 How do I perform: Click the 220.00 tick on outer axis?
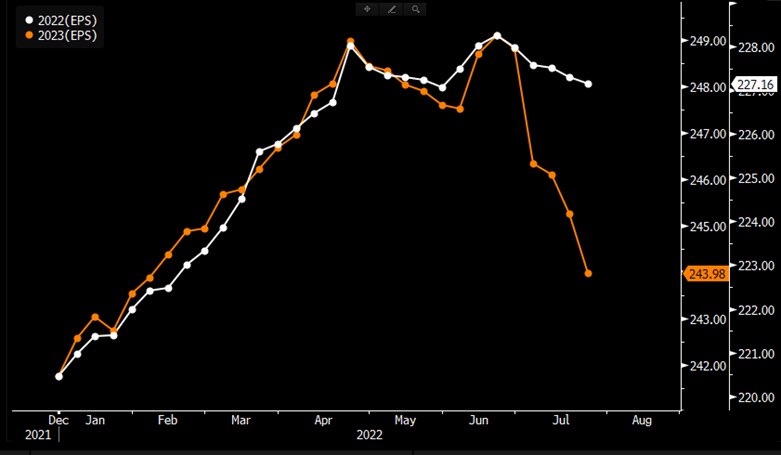(x=754, y=398)
